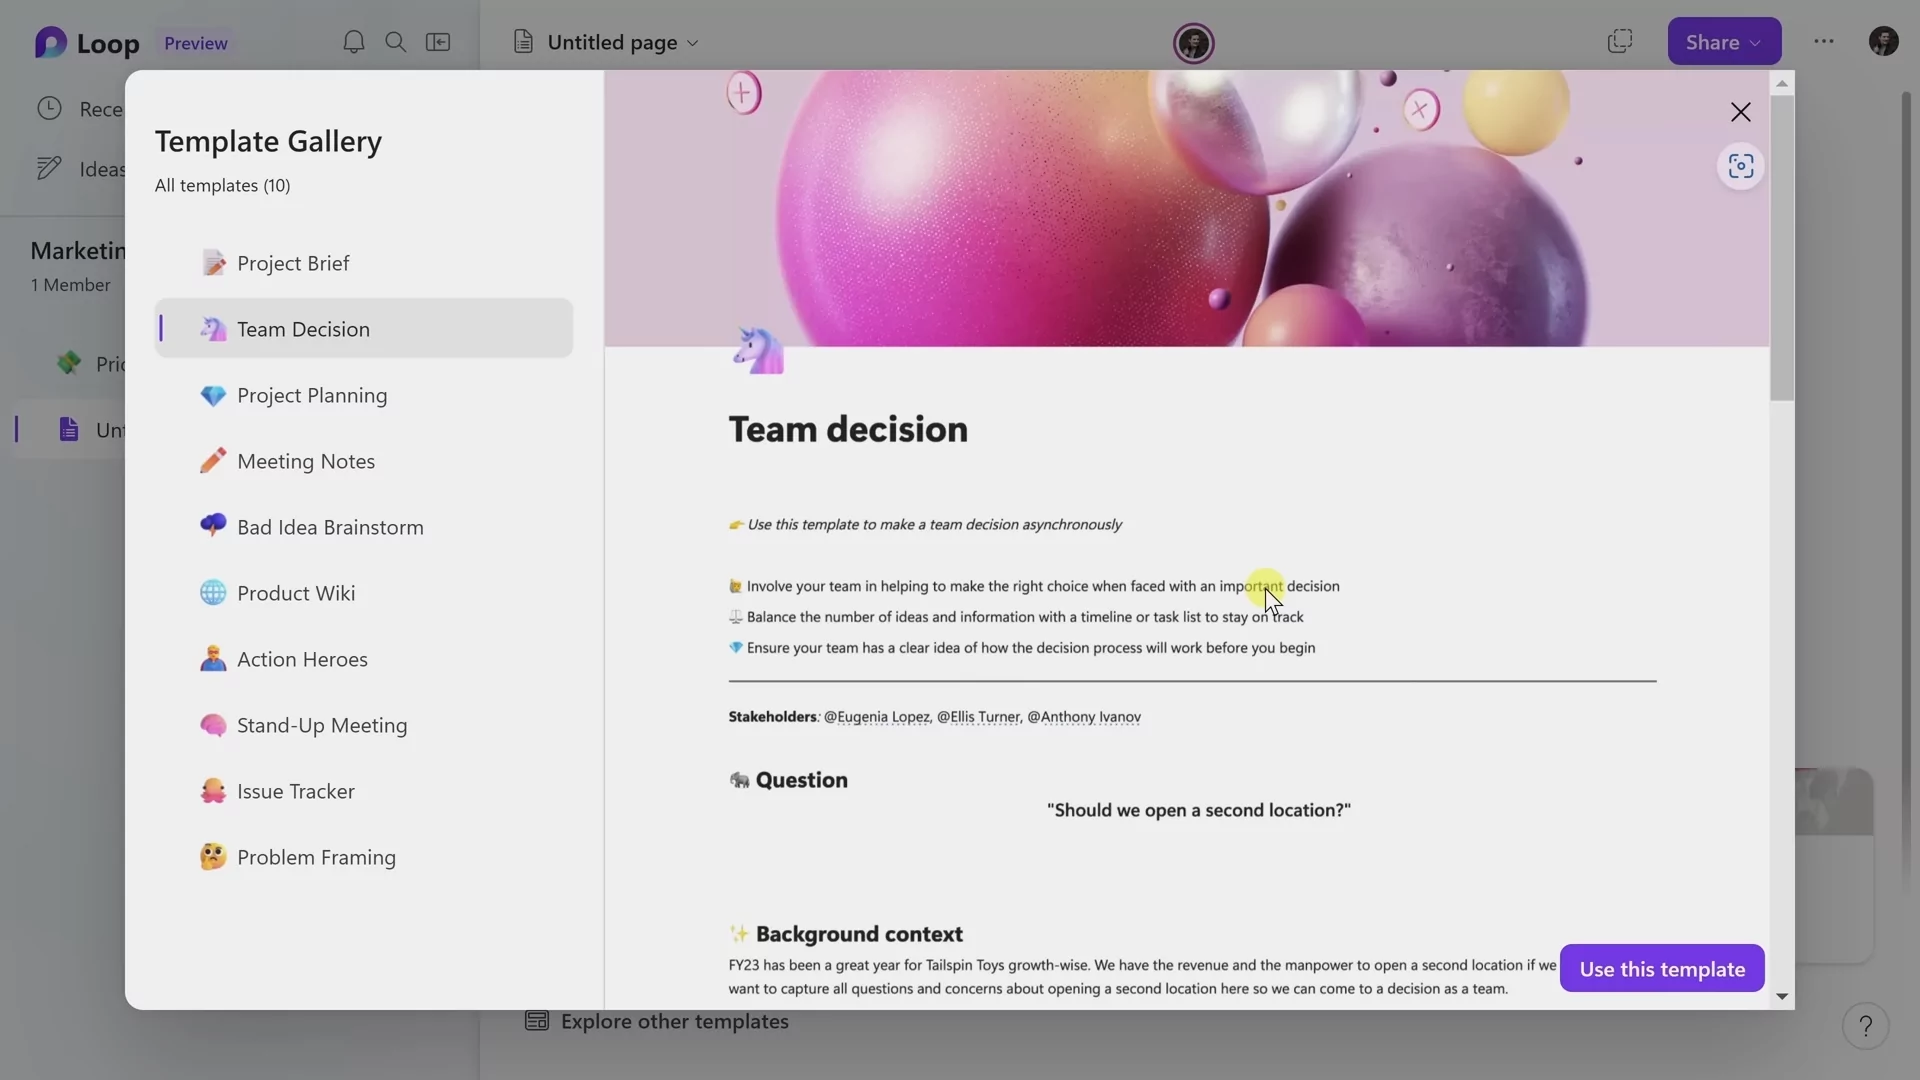Screen dimensions: 1920x1080
Task: Click Explore other templates link
Action: click(674, 1021)
